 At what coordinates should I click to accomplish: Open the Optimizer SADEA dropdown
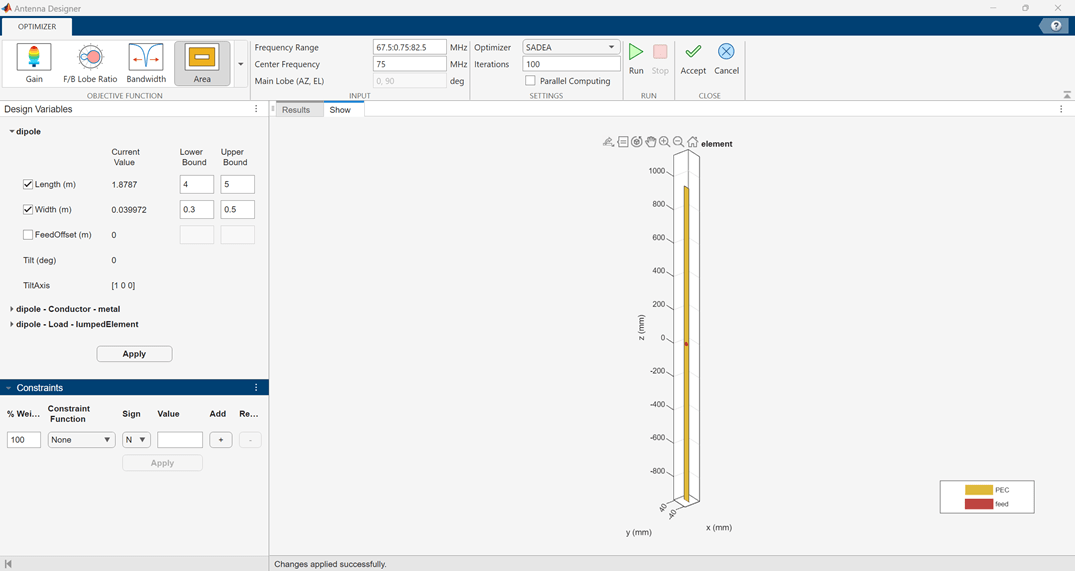tap(571, 47)
